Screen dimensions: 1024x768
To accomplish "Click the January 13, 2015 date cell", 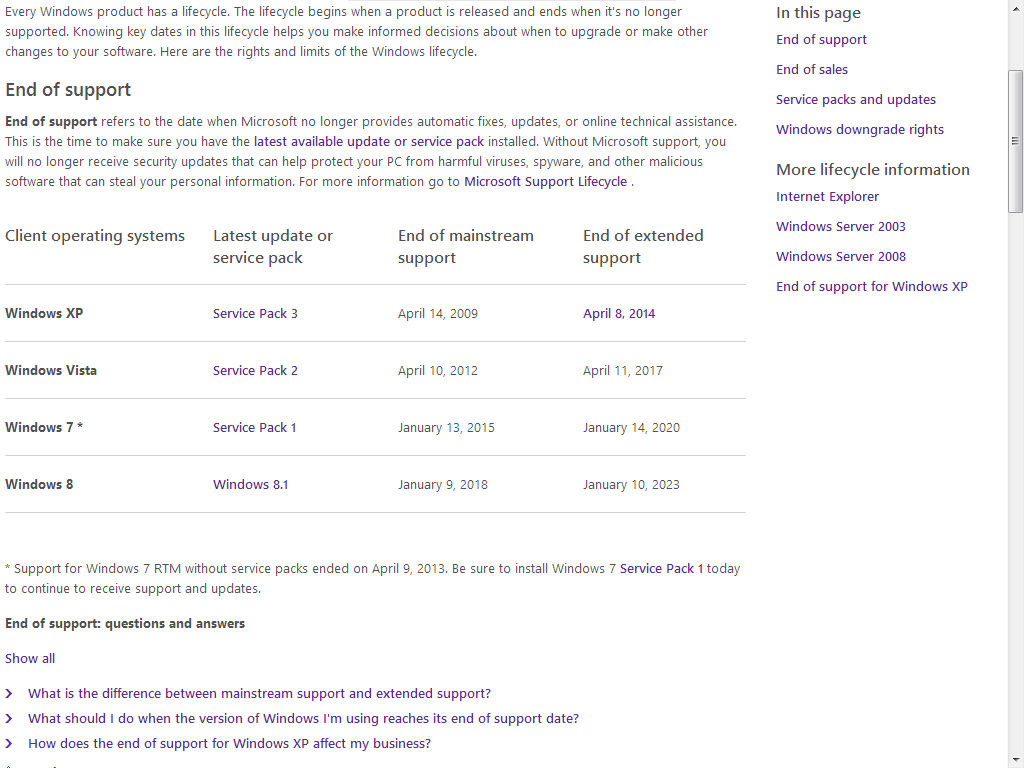I will (446, 428).
